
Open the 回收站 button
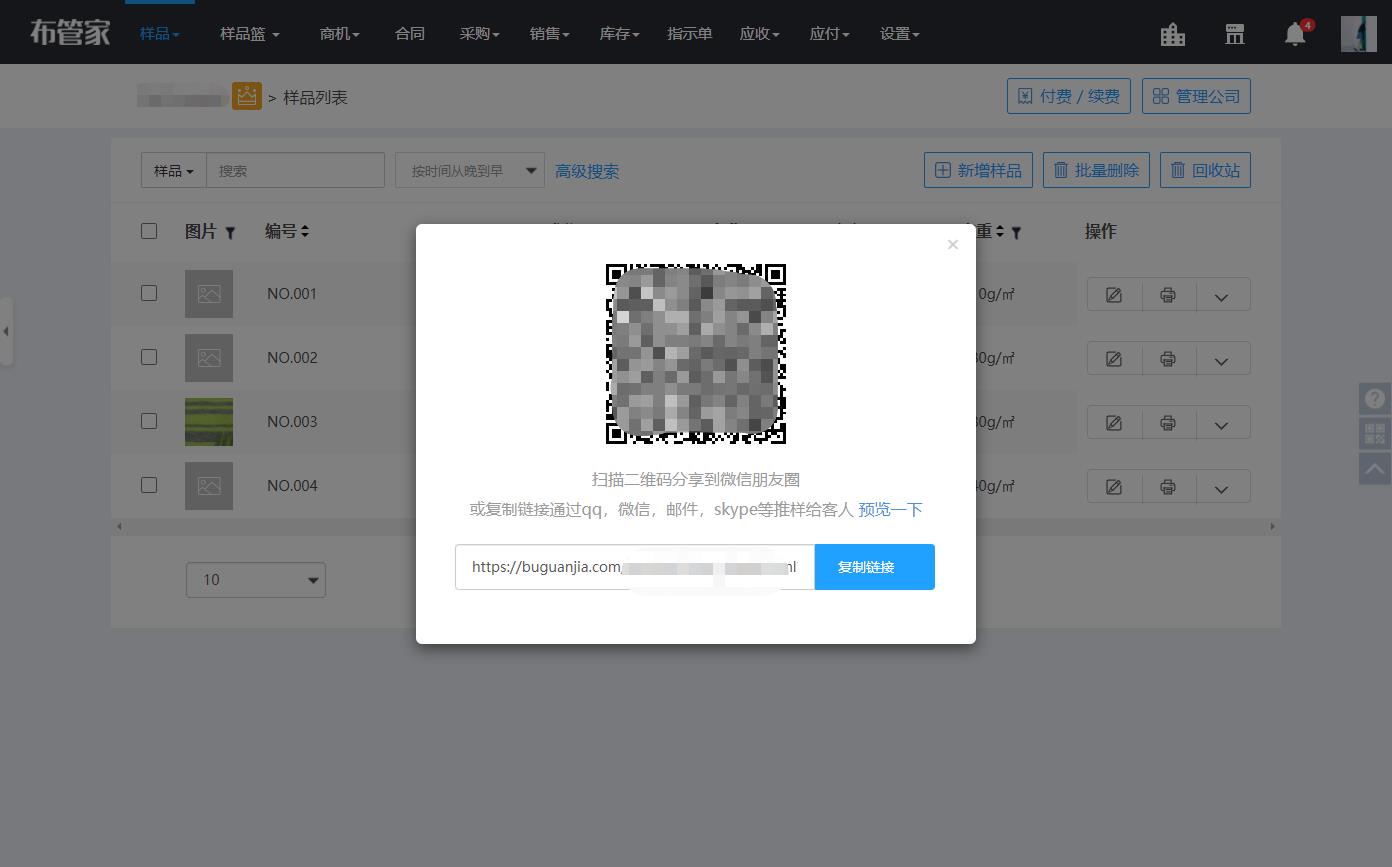(1205, 170)
